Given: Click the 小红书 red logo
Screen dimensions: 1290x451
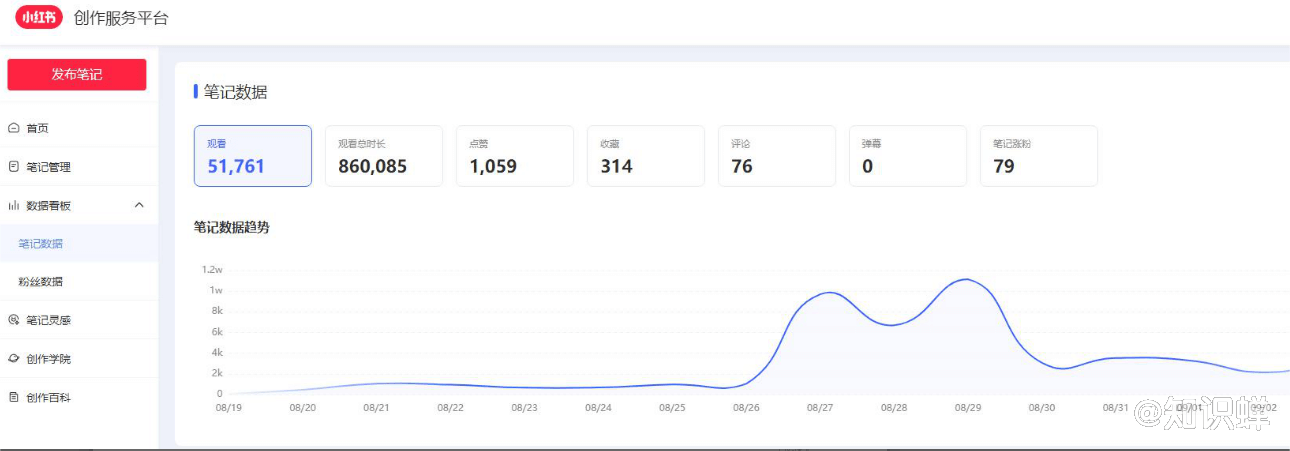Looking at the screenshot, I should tap(38, 18).
